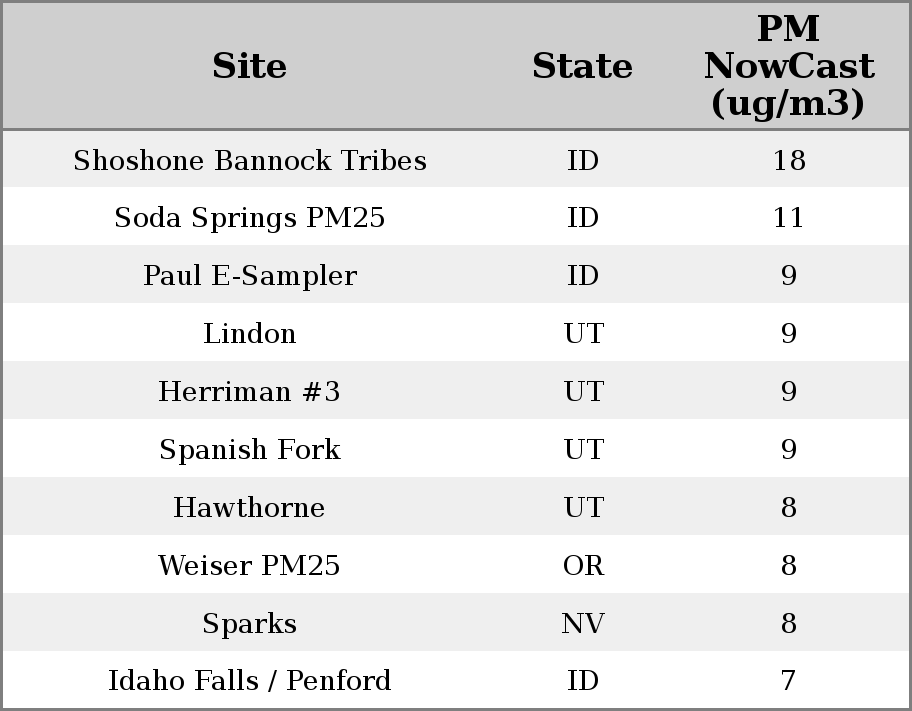Click the State column header

point(582,66)
